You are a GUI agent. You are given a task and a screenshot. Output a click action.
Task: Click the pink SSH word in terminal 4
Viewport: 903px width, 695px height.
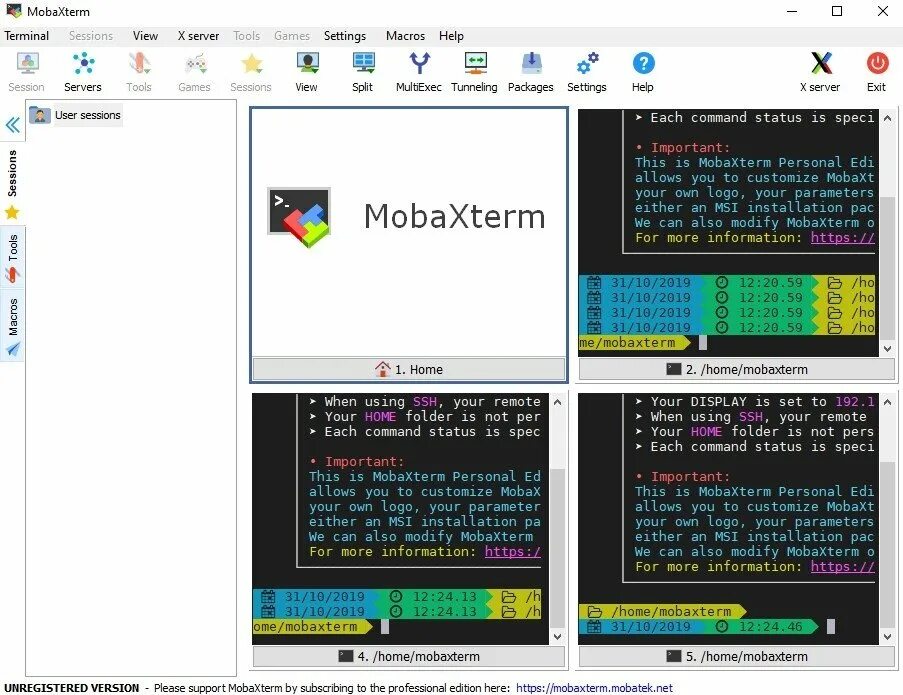(x=424, y=402)
